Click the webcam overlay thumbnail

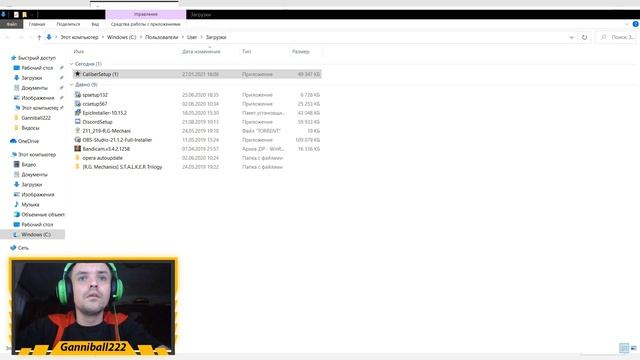[93, 306]
